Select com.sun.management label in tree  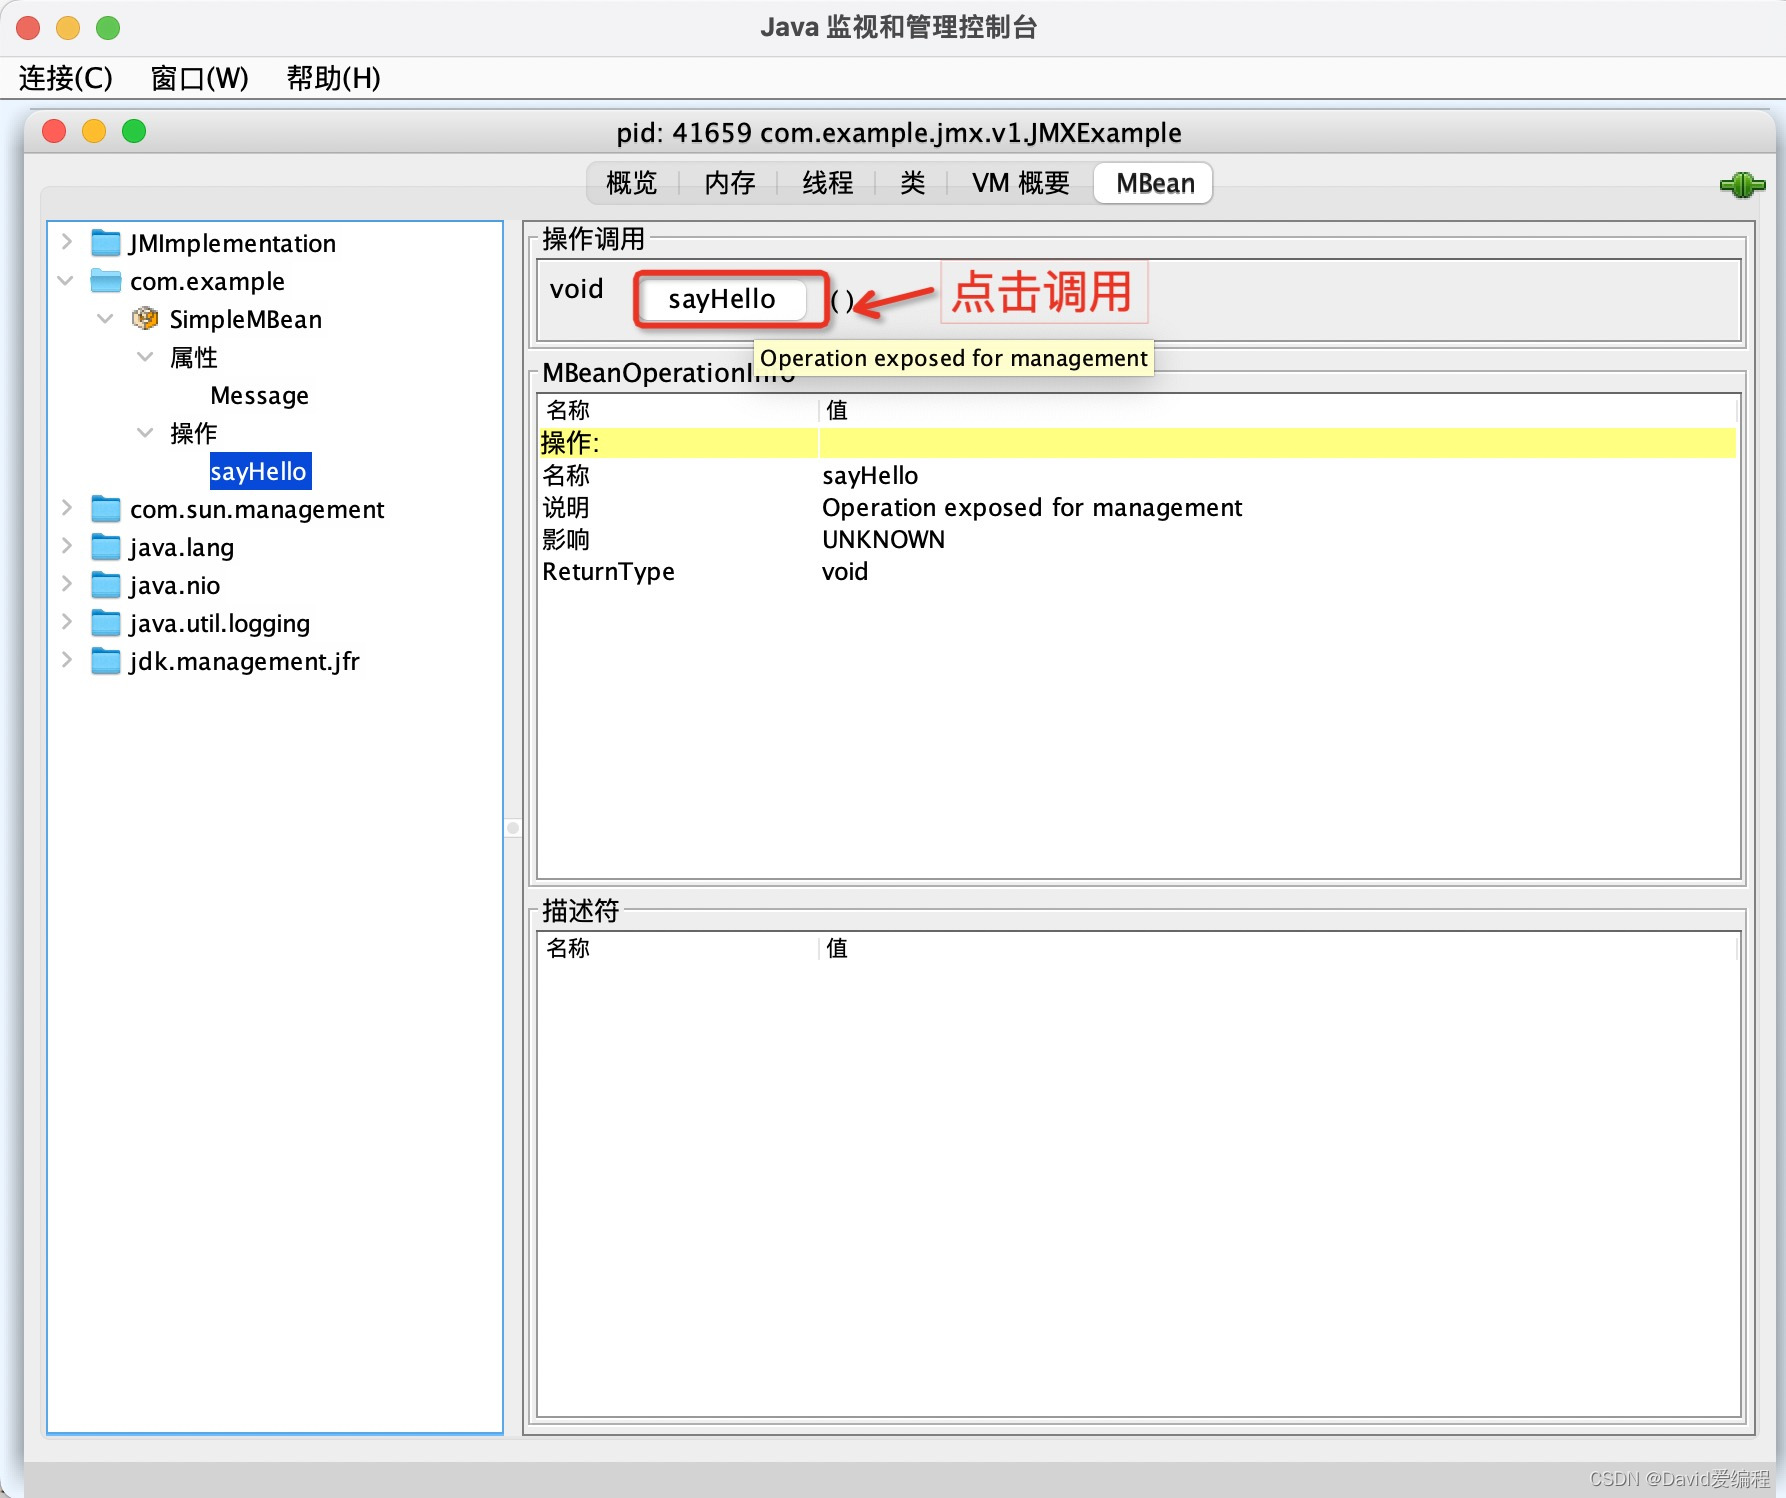[257, 510]
